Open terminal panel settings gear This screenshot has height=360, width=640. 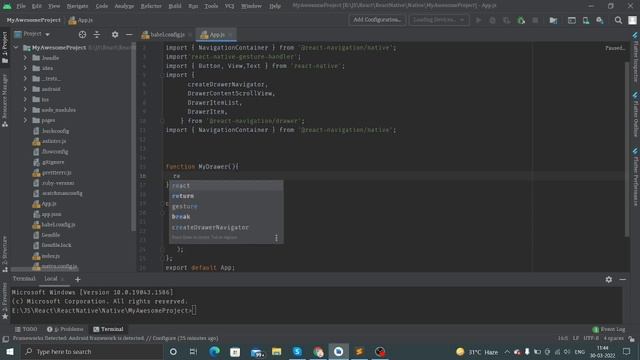(609, 280)
